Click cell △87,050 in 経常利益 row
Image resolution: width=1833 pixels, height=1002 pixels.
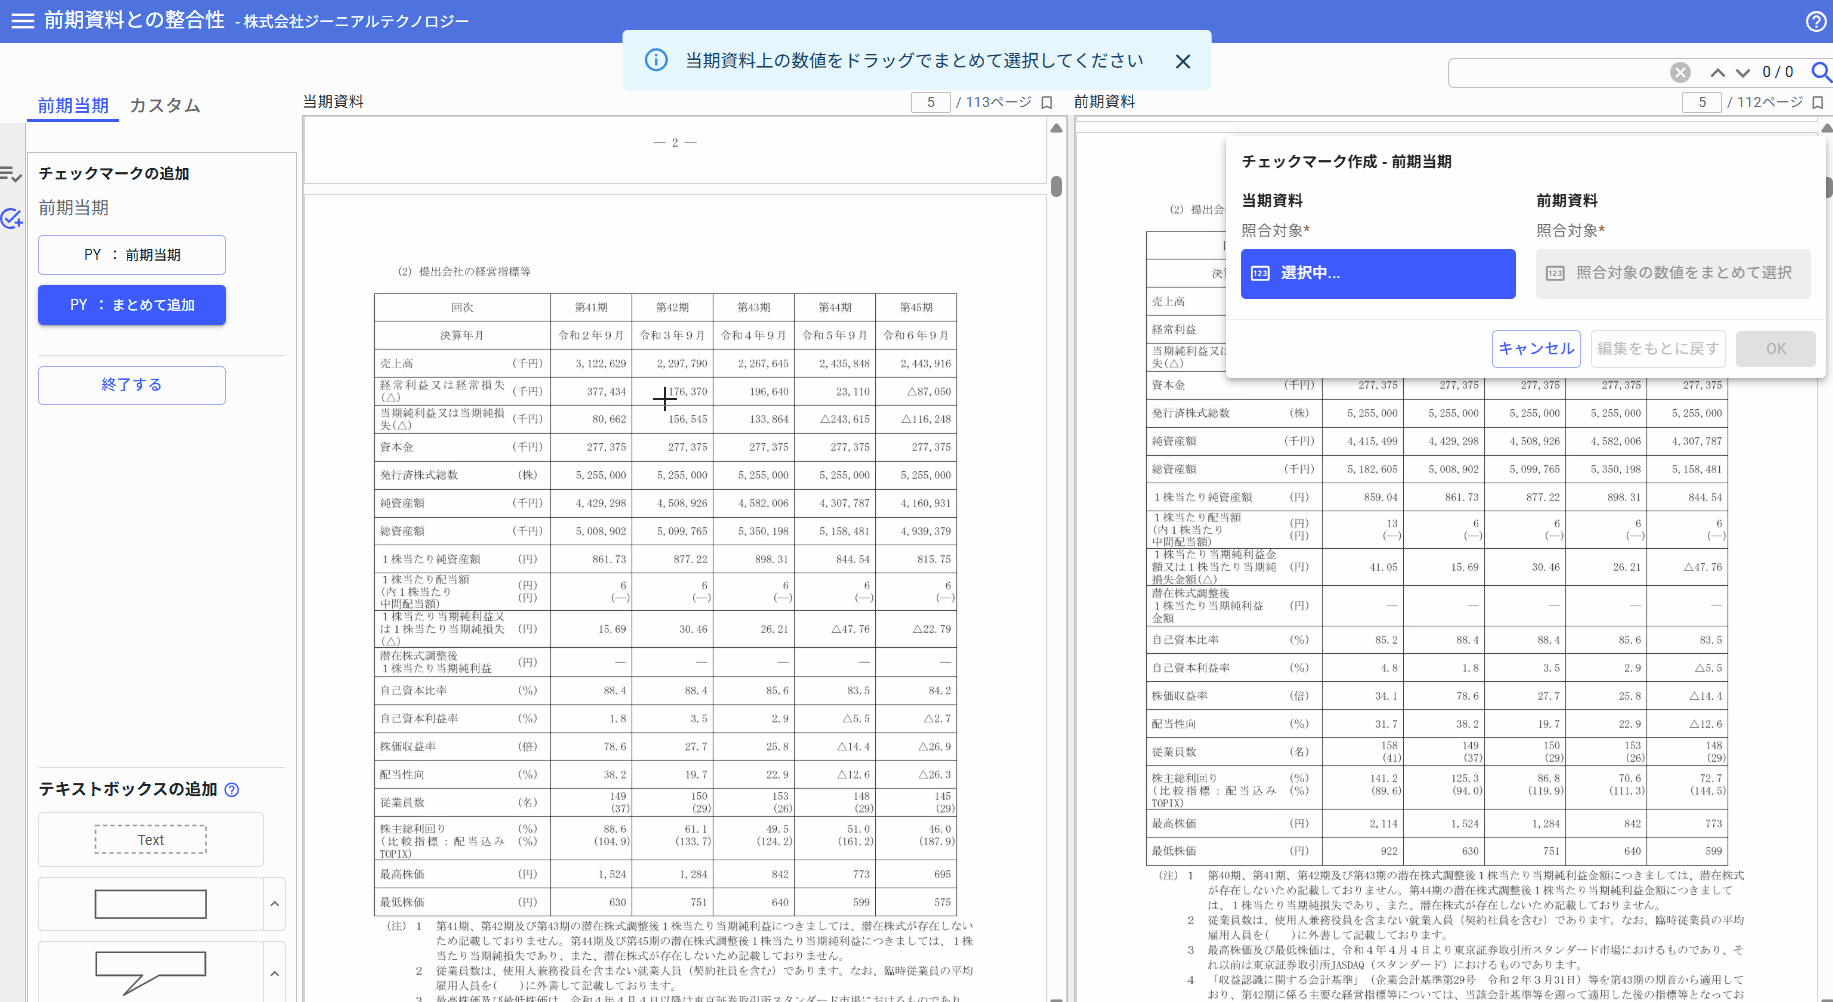point(929,392)
